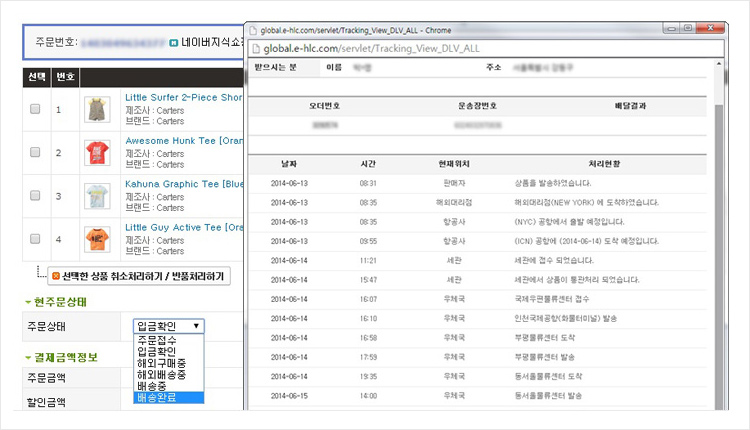Click the popup vertical scrollbar thumb
Screen dimensions: 750x430
tap(718, 256)
